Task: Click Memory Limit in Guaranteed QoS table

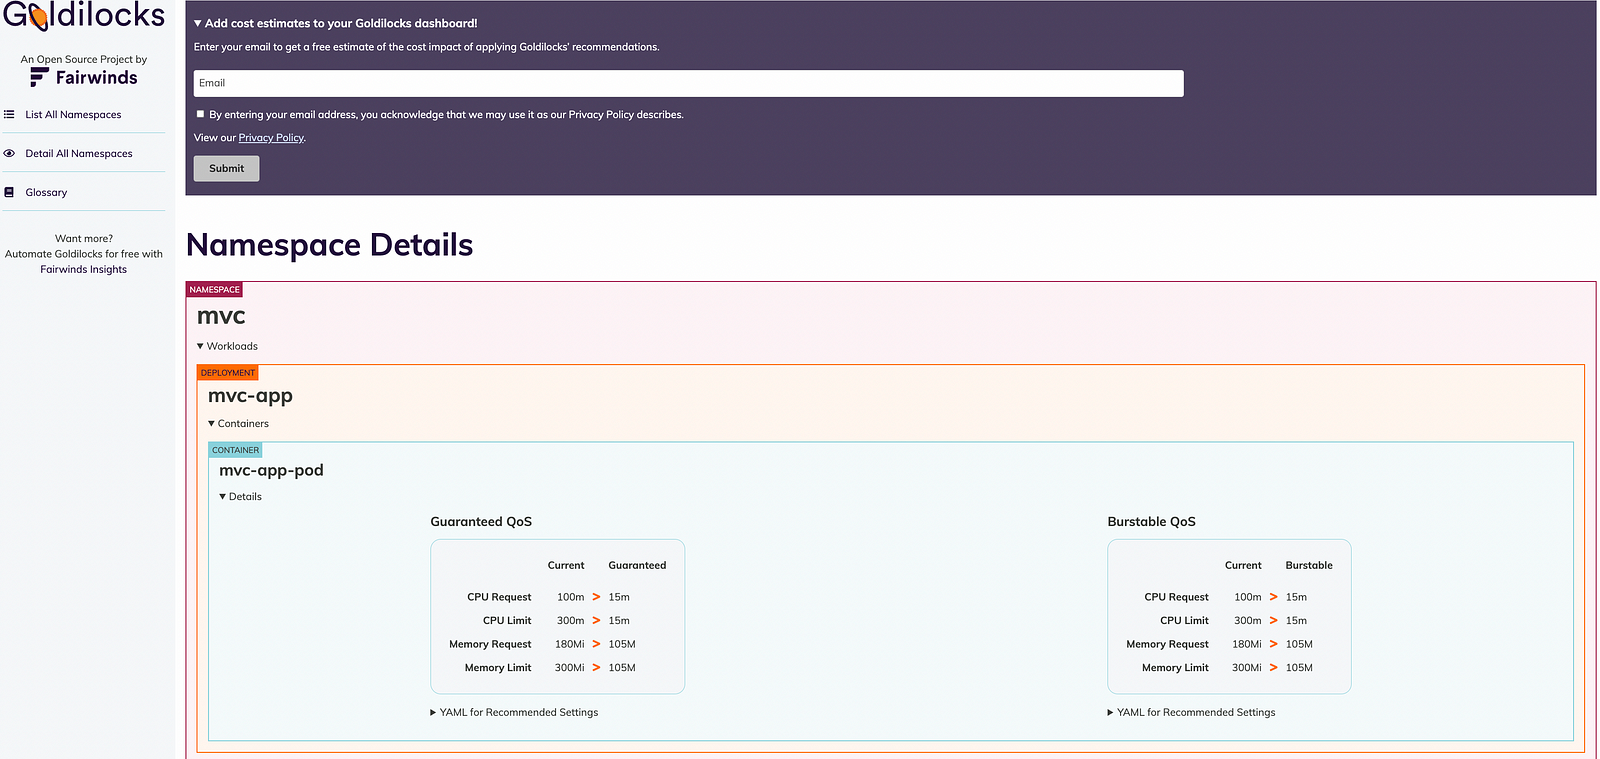Action: [x=498, y=668]
